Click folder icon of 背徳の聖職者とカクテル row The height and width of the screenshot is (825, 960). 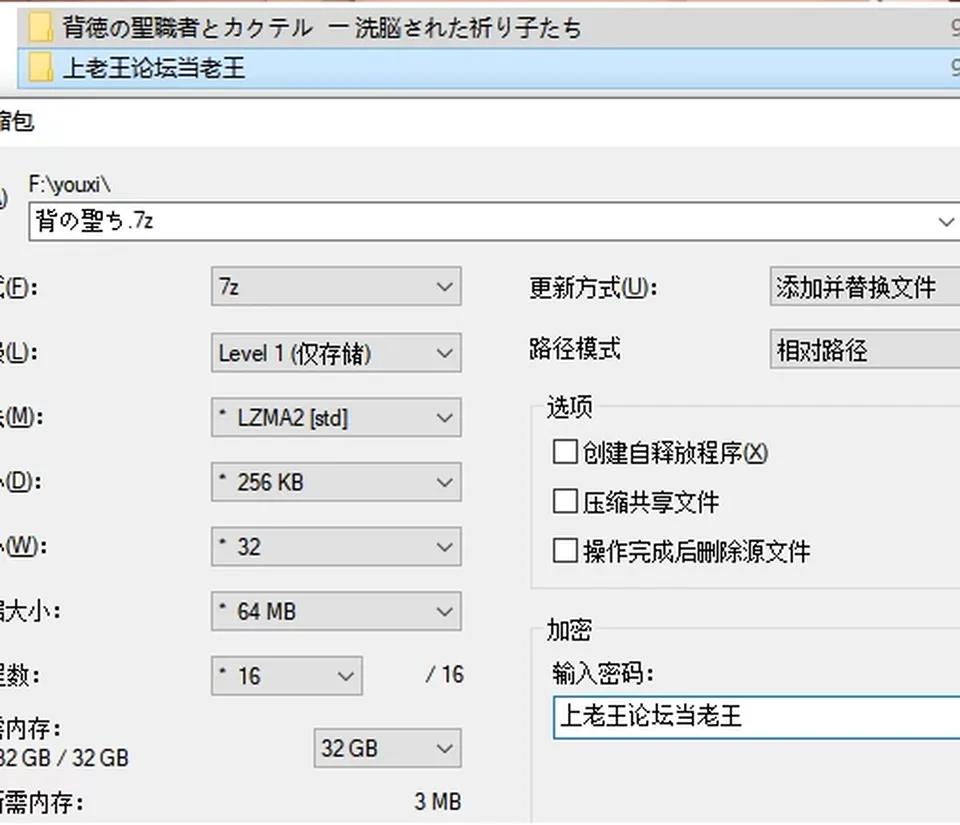(x=40, y=28)
